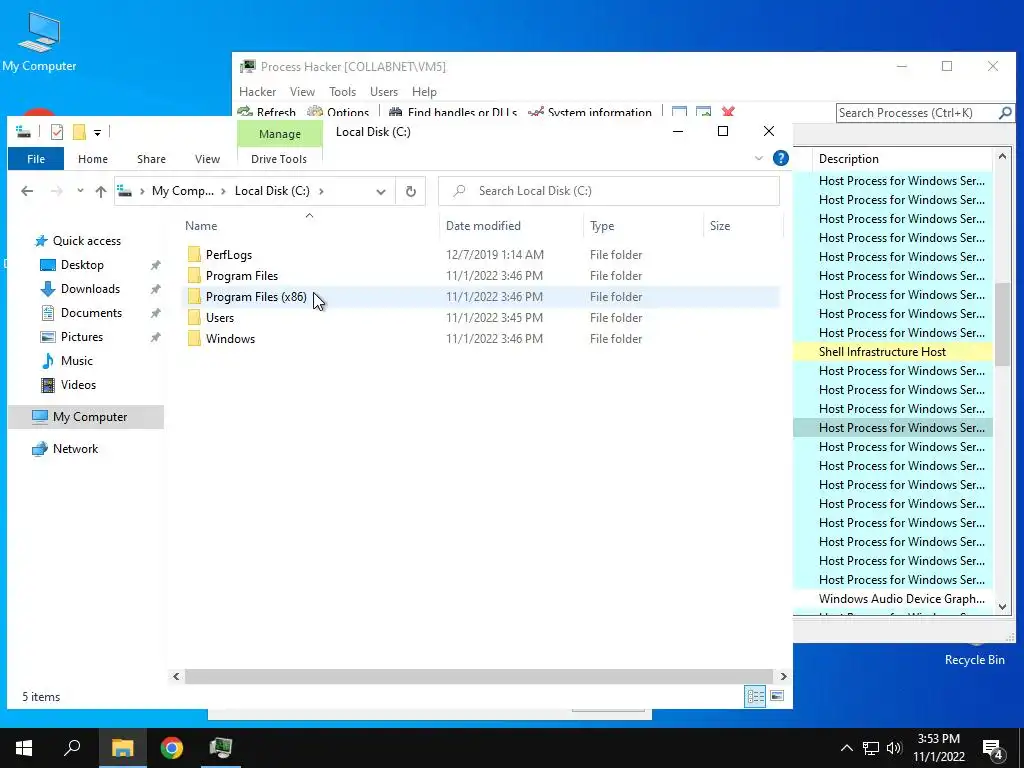This screenshot has height=768, width=1024.
Task: Open the Windows Start menu
Action: [x=24, y=748]
